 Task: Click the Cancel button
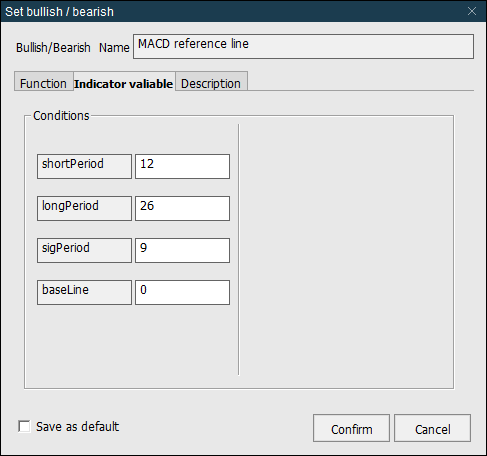tap(433, 428)
